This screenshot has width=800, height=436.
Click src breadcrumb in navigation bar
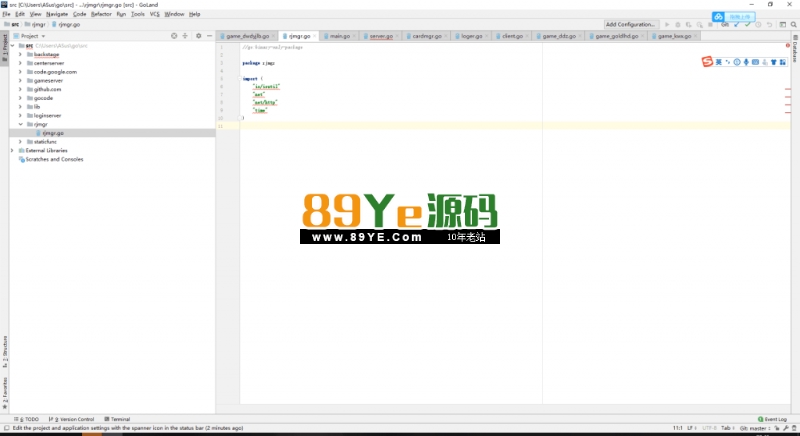[x=12, y=24]
